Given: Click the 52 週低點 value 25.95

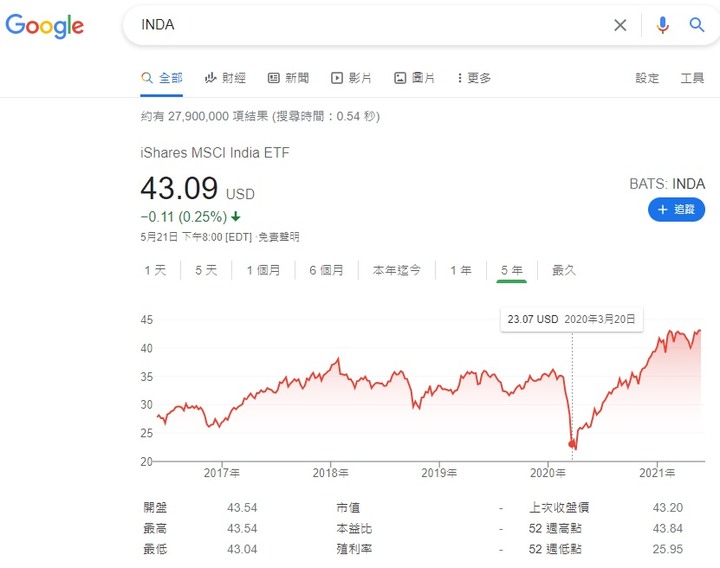Looking at the screenshot, I should (668, 549).
